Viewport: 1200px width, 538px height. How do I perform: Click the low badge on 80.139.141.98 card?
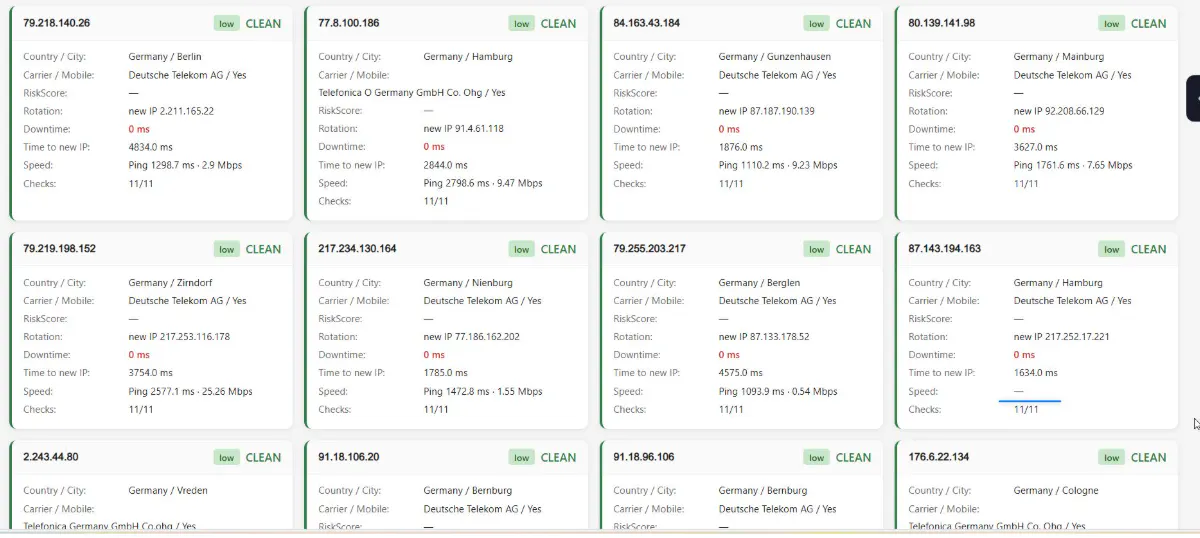pyautogui.click(x=1112, y=24)
